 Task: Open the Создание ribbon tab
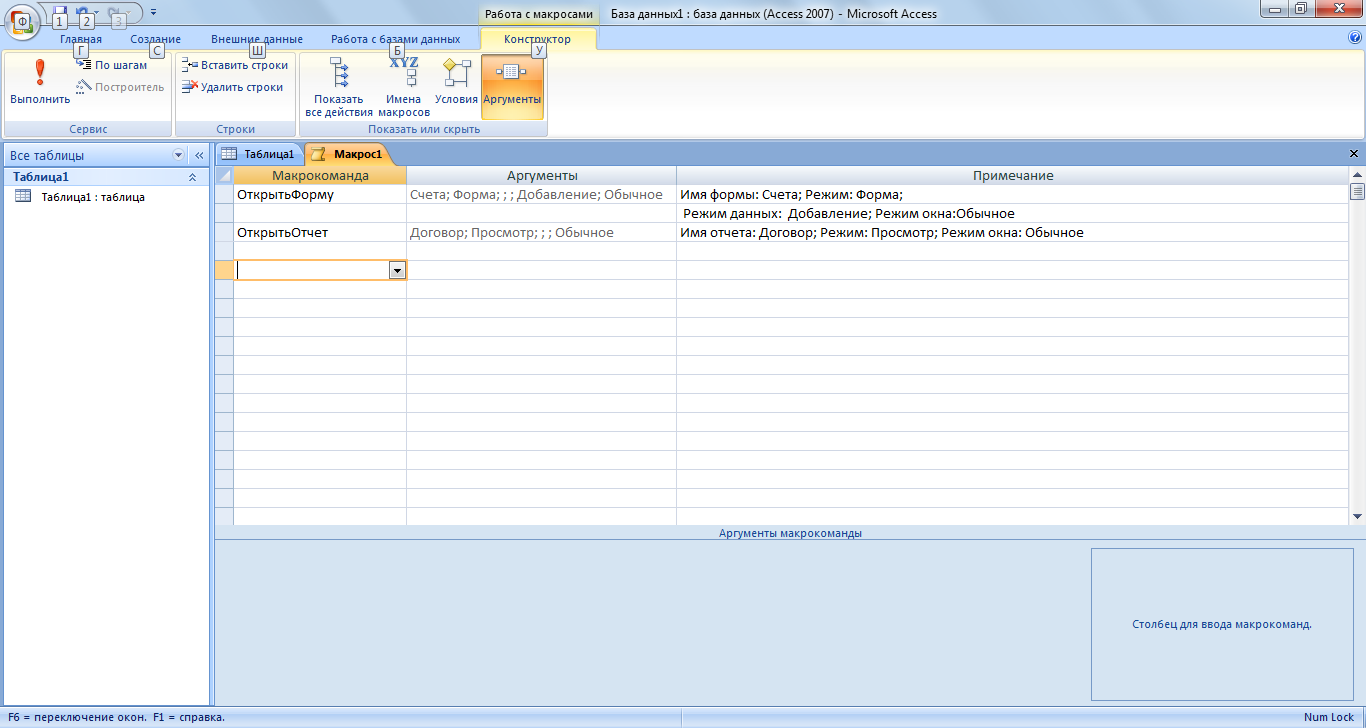[156, 39]
